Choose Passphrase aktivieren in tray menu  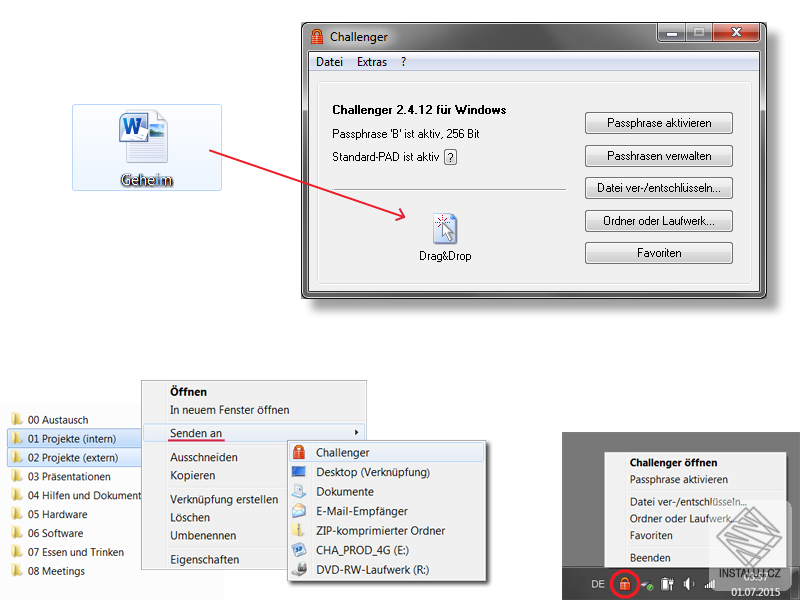pos(679,479)
